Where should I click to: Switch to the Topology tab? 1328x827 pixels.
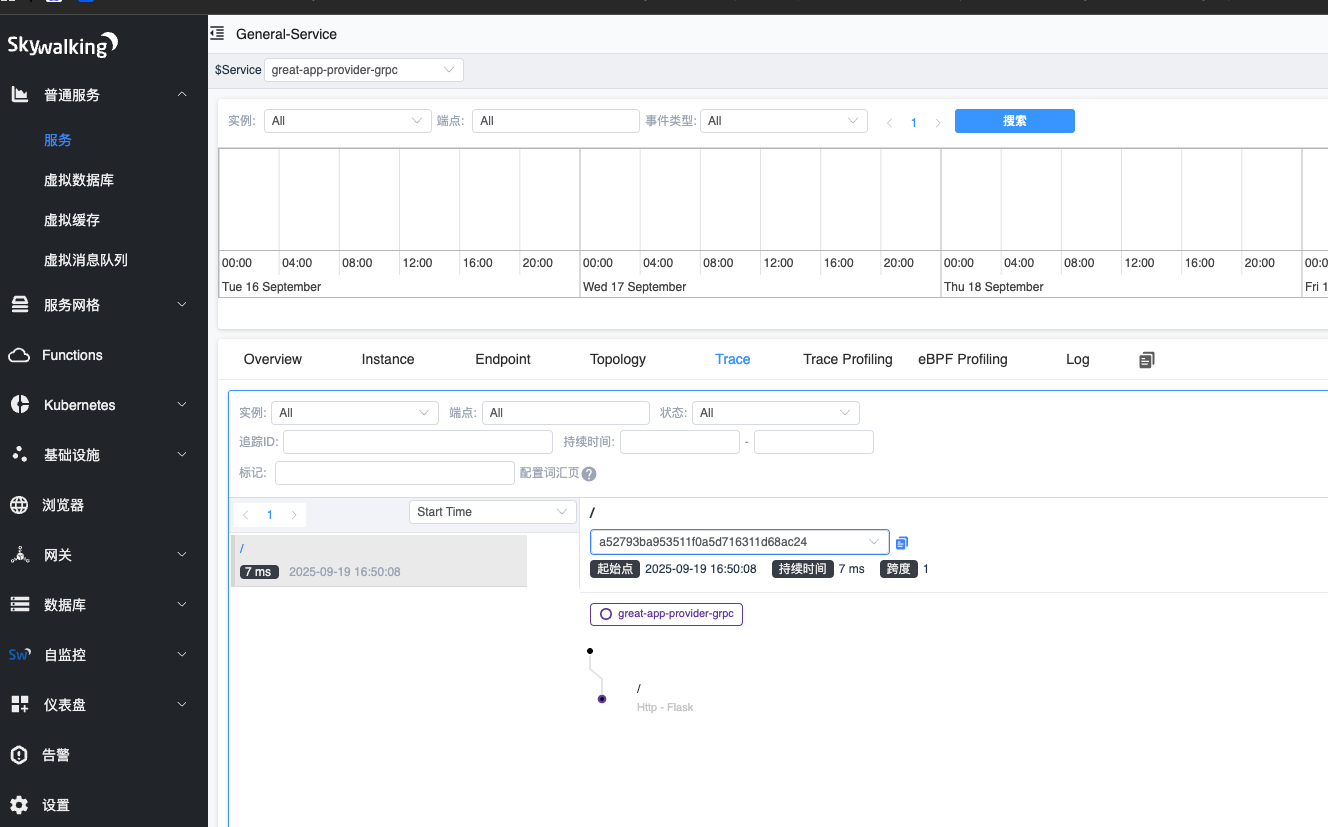[617, 359]
